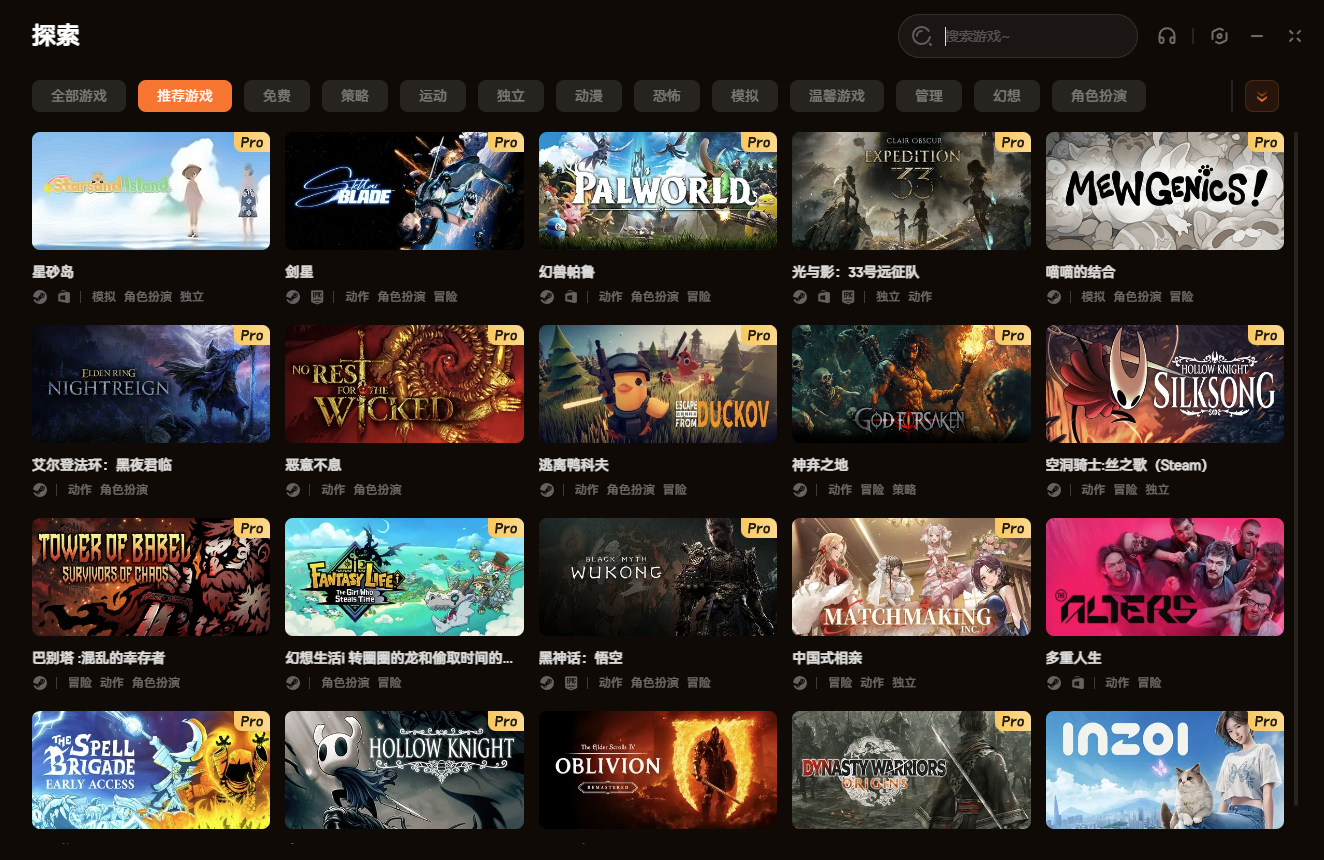
Task: Click the Pro badge on Mewgenics card
Action: [1265, 143]
